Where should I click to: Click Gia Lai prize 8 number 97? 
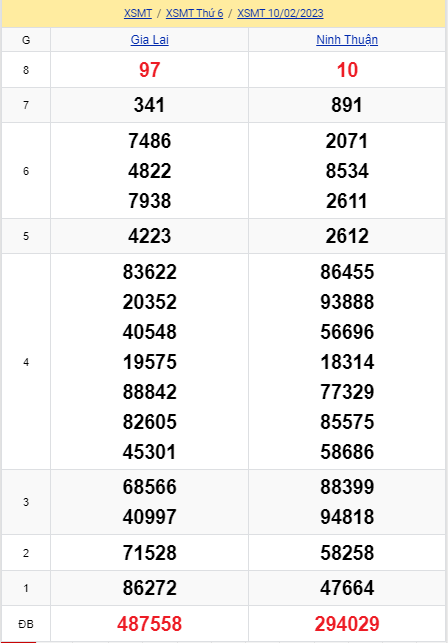(149, 70)
